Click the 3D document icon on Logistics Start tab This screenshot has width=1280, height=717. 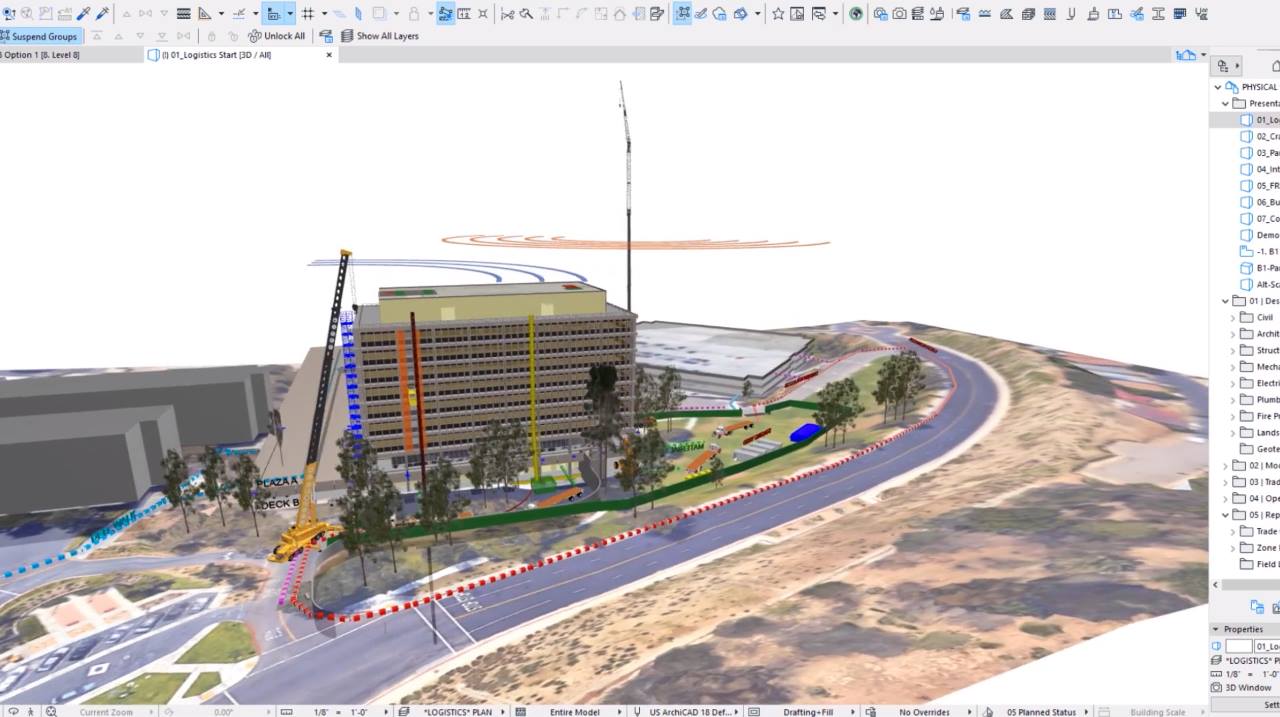pyautogui.click(x=152, y=55)
